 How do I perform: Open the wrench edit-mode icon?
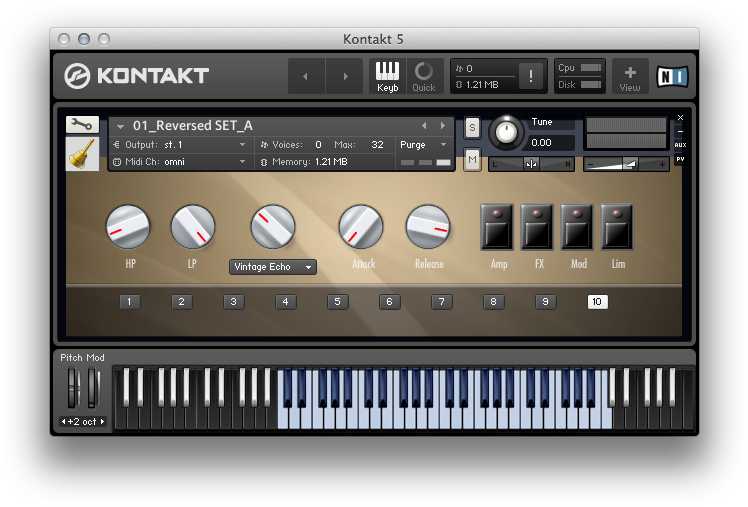(82, 125)
